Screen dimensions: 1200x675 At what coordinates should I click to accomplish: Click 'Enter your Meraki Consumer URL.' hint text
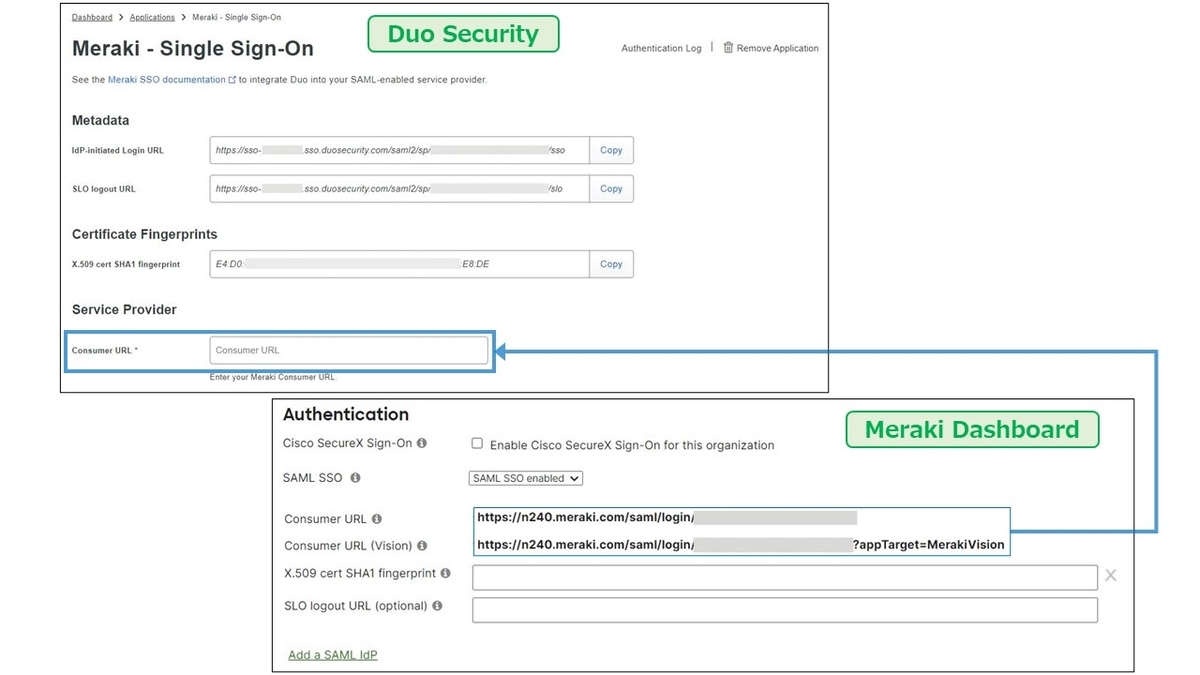[273, 377]
